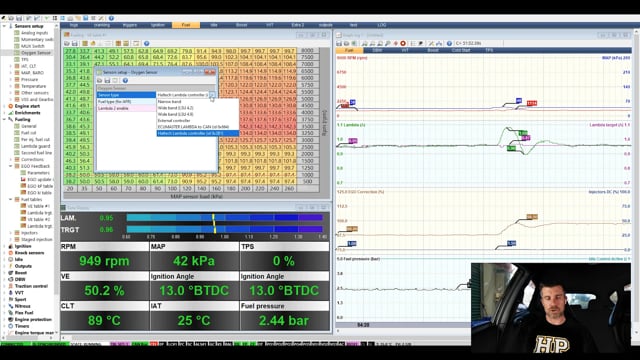
Task: Switch to the Boost tab in top tab bar
Action: [242, 25]
